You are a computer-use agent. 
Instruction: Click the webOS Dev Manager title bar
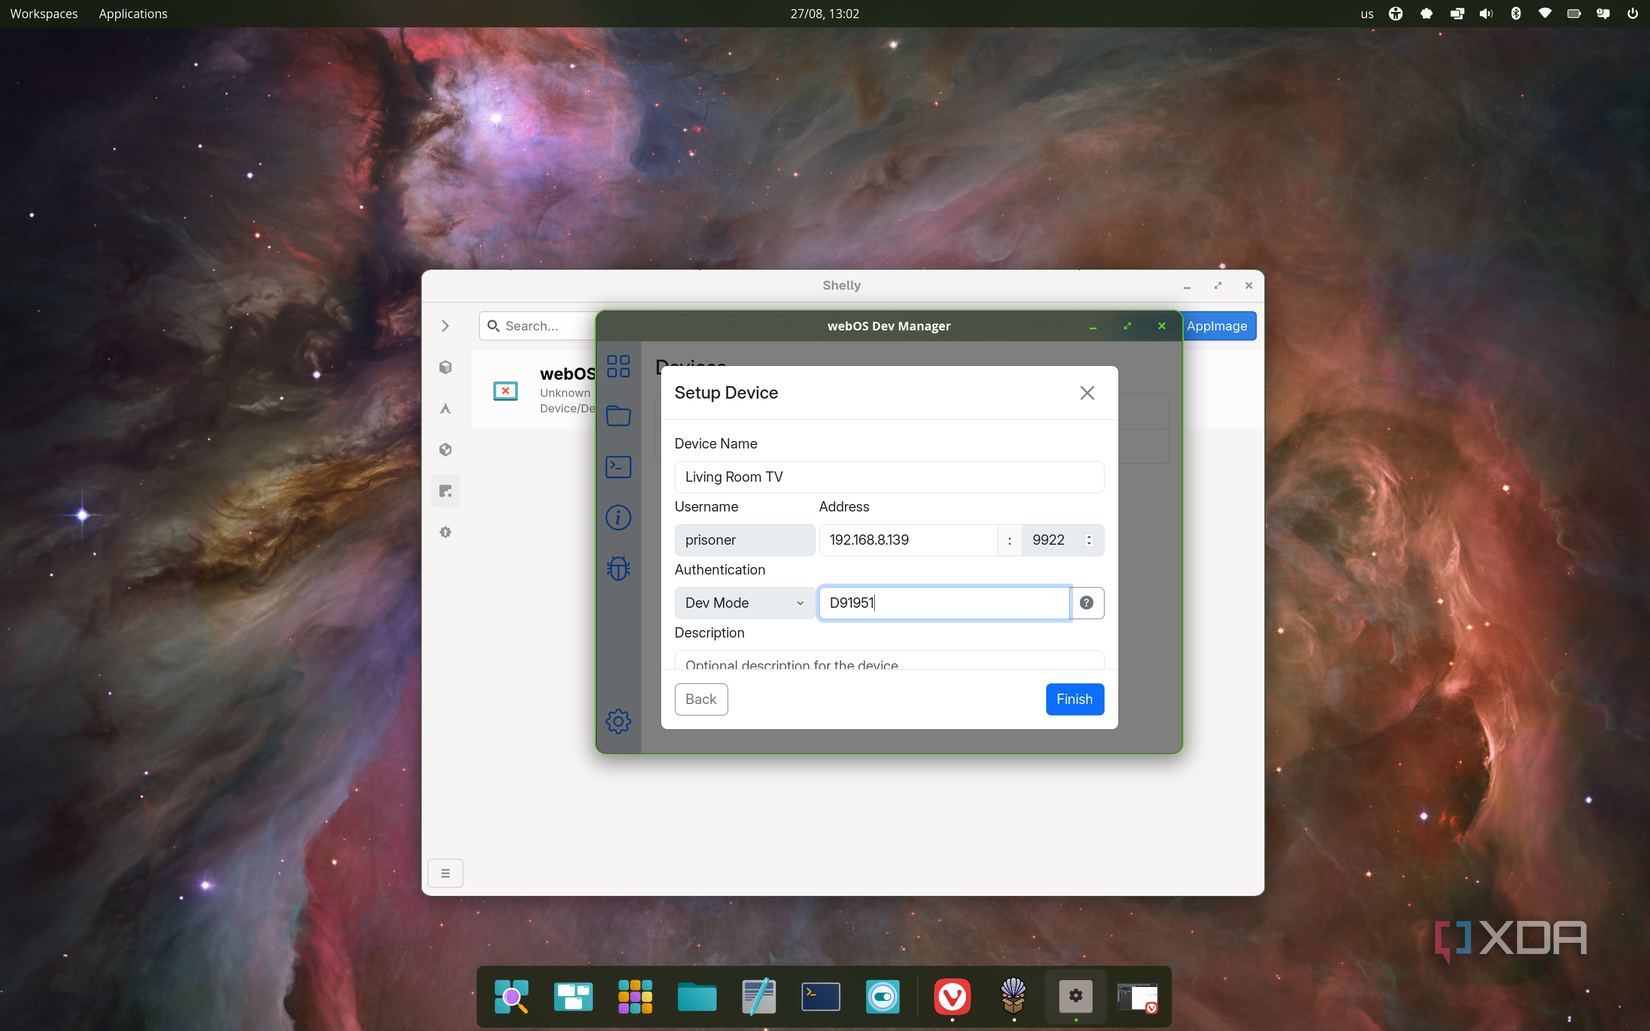point(889,326)
